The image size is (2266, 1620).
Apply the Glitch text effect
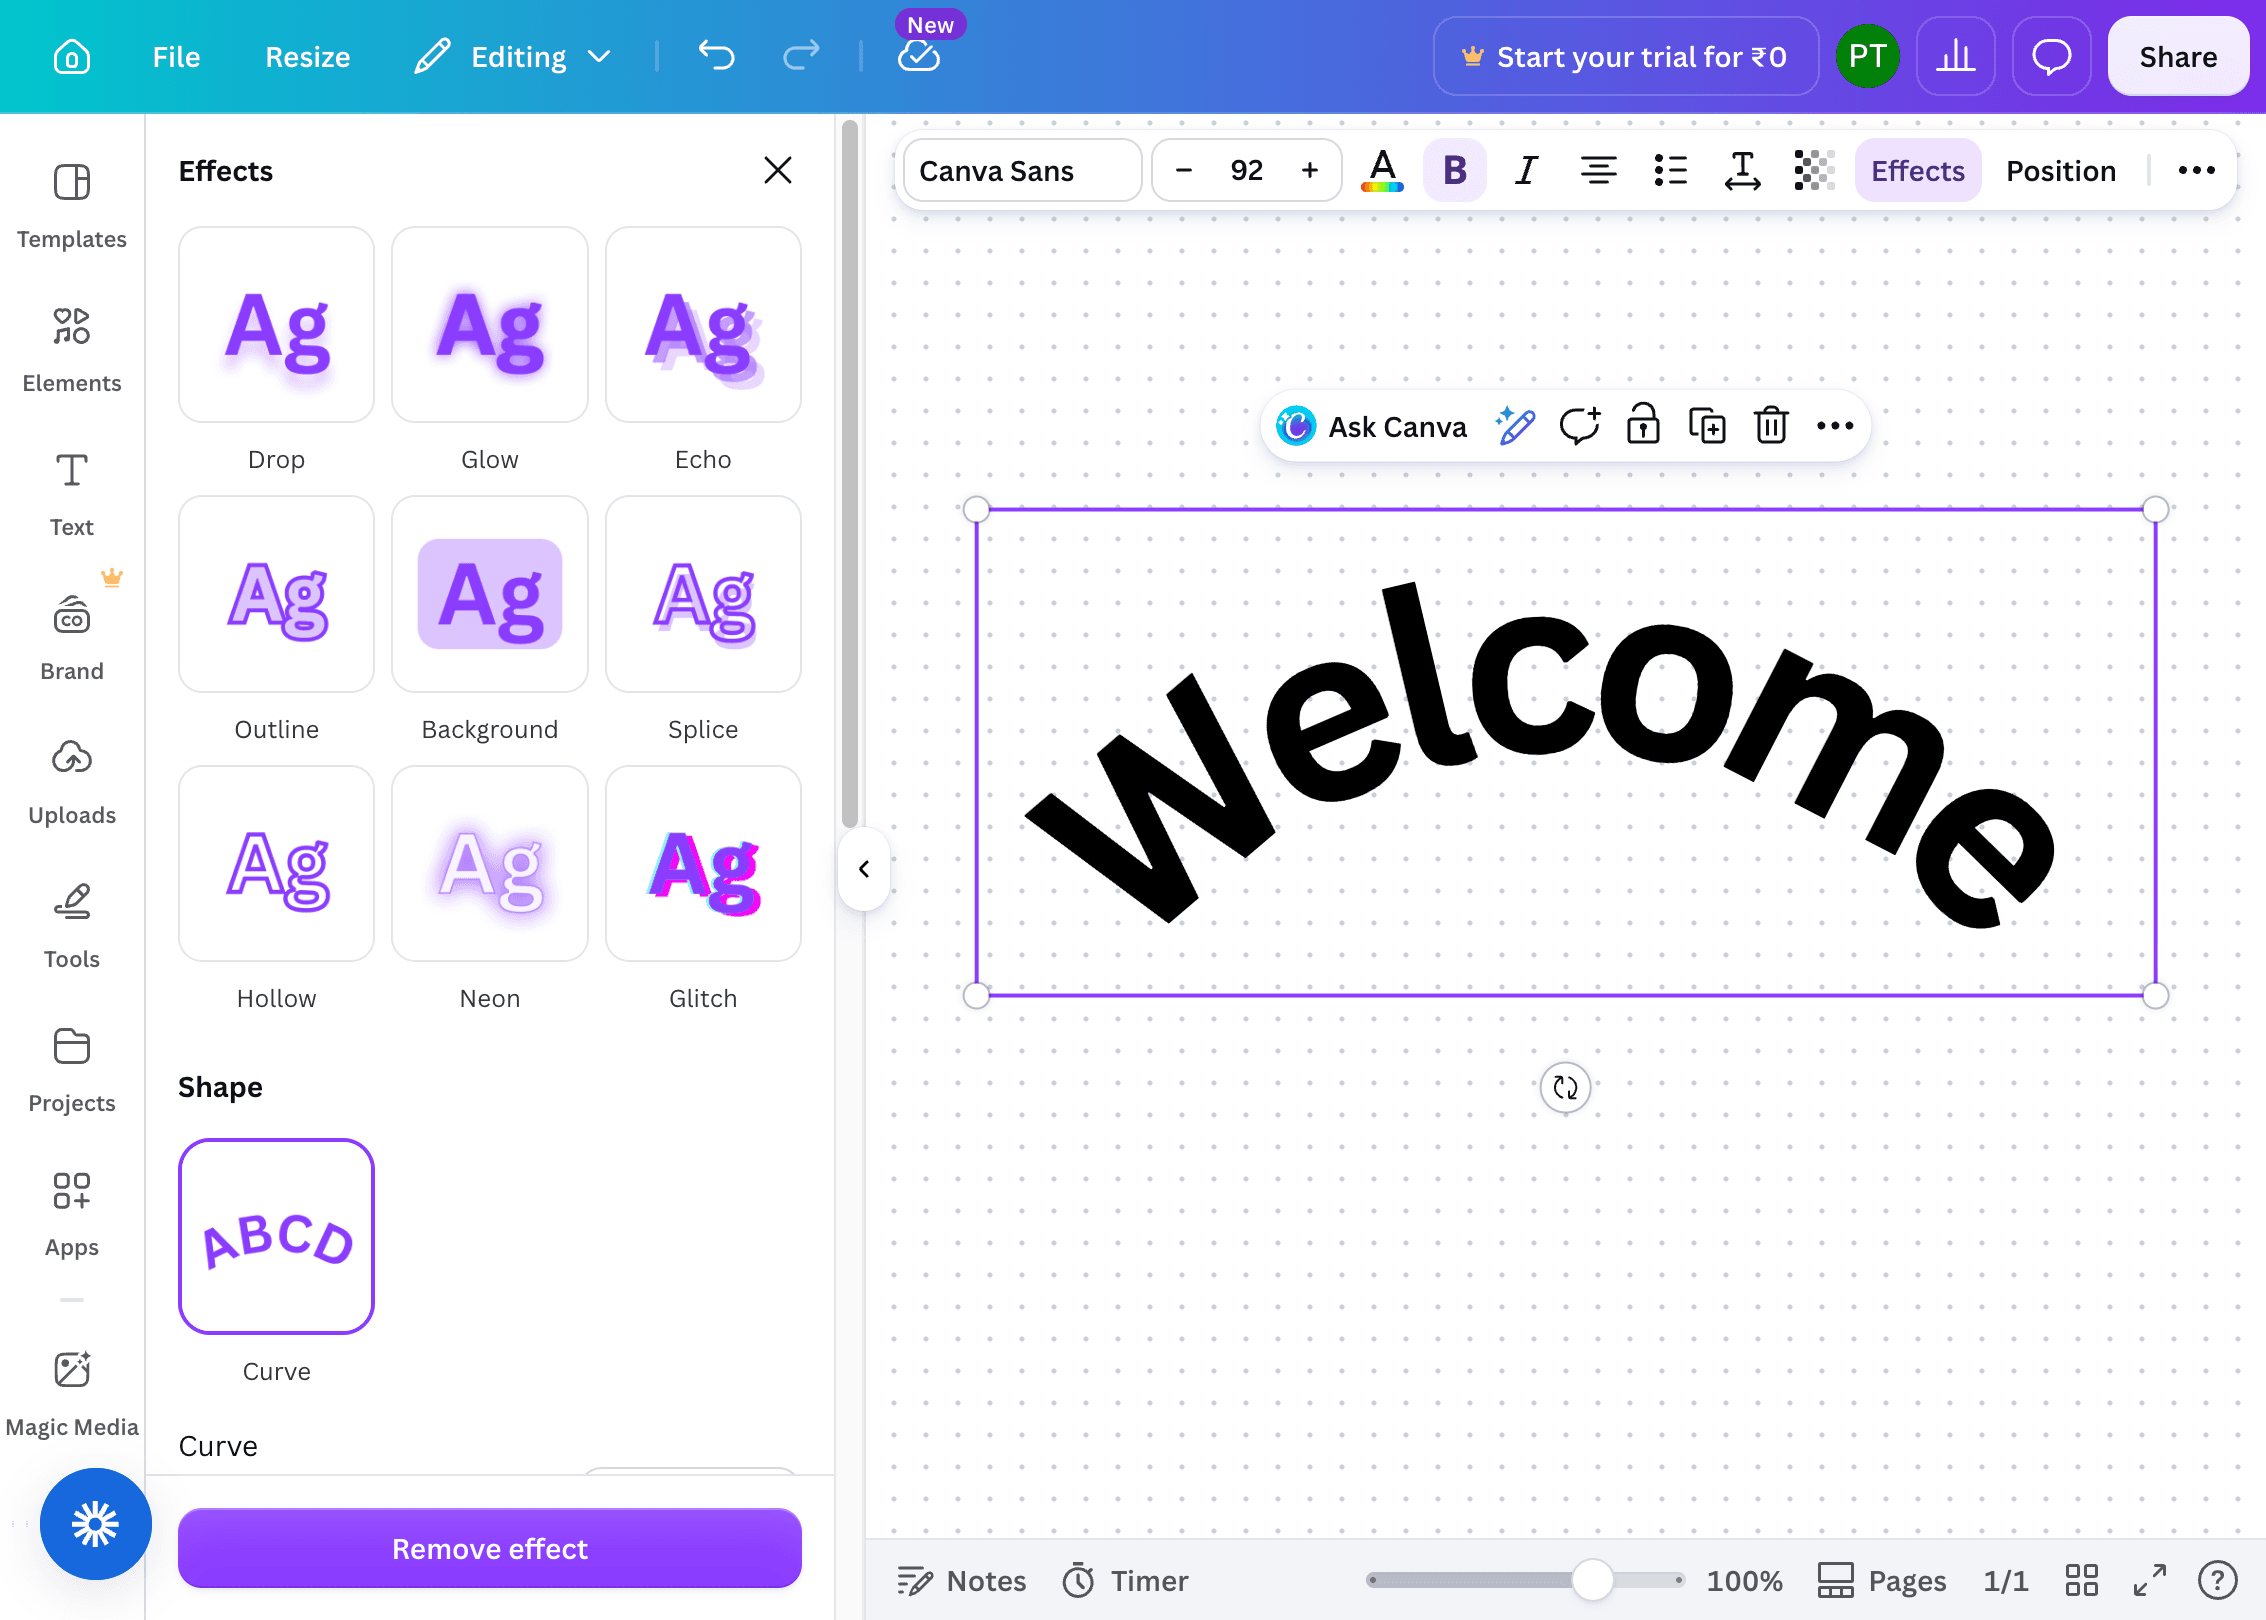[703, 864]
